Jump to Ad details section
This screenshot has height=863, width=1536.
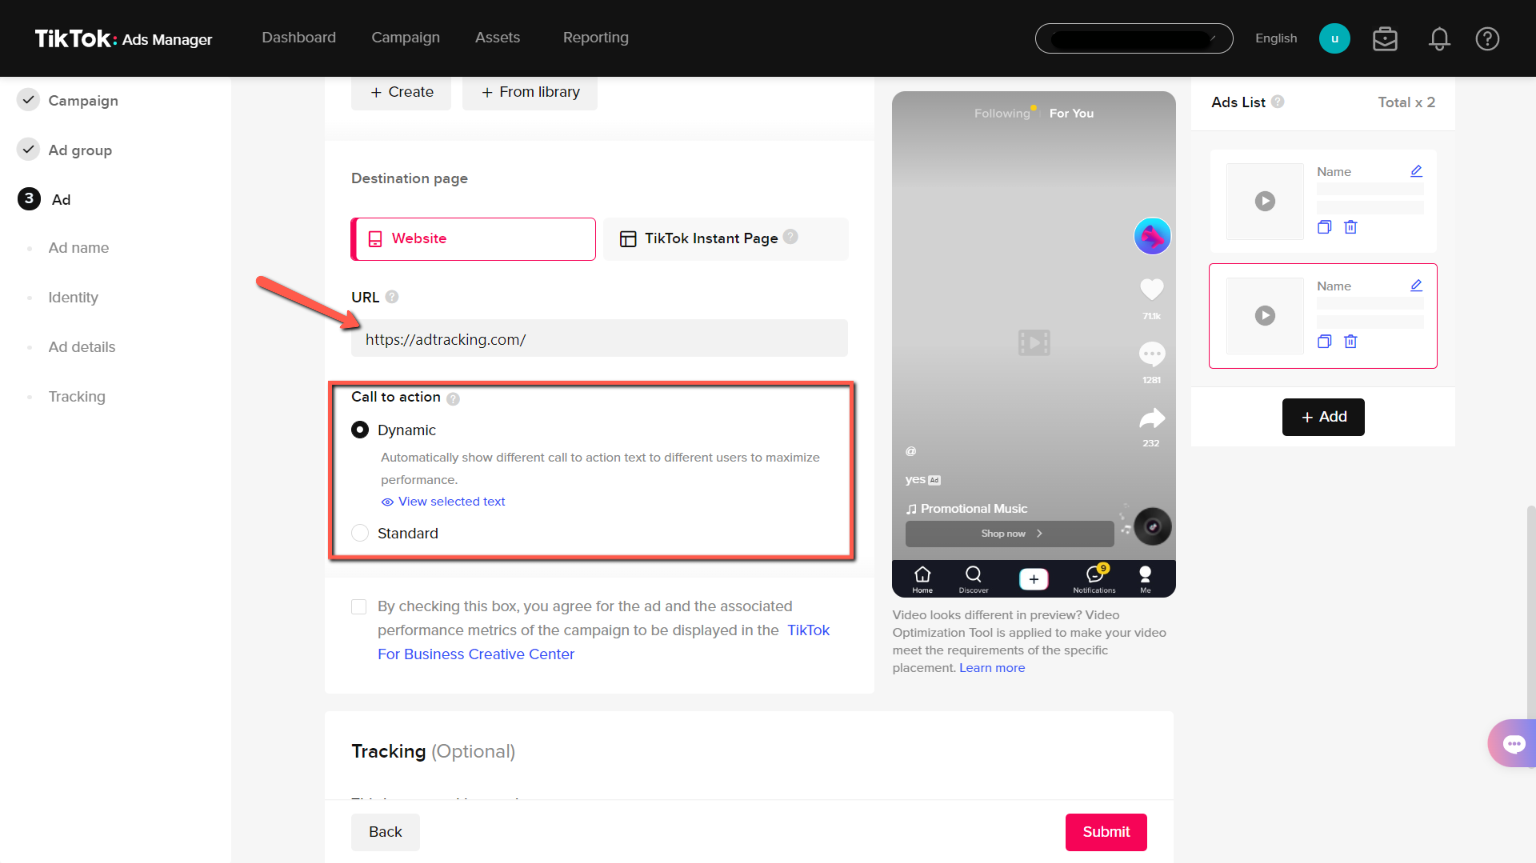82,347
